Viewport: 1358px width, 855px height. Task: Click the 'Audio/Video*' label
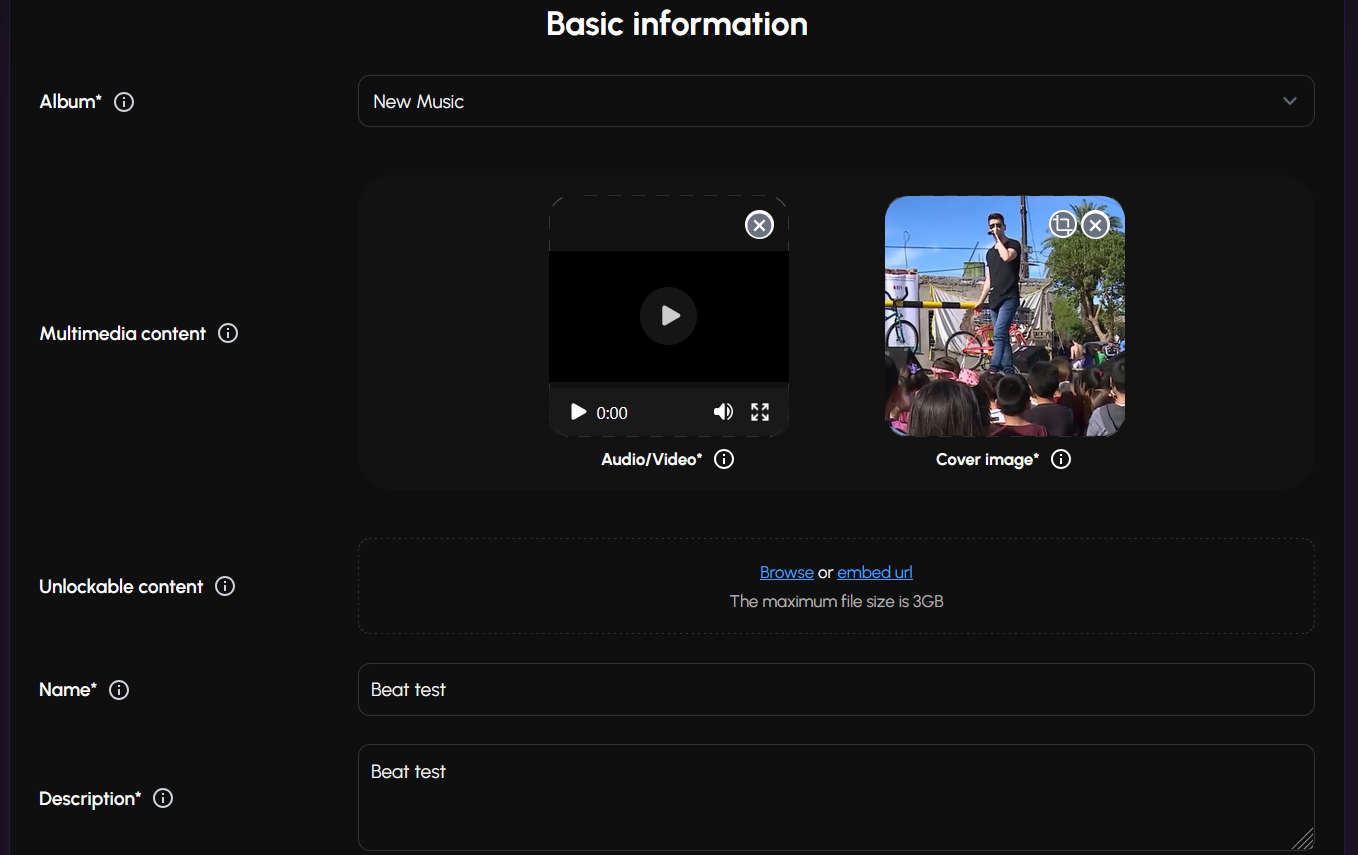pos(652,459)
